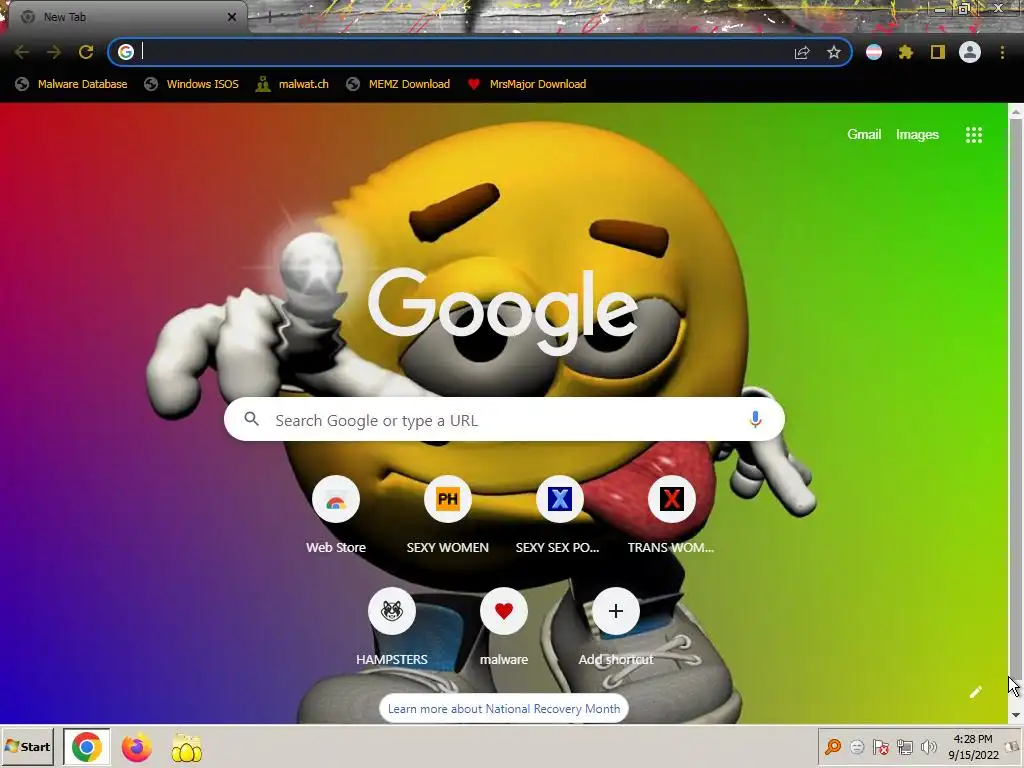Reload the page with the refresh icon
Image resolution: width=1024 pixels, height=768 pixels.
point(86,52)
